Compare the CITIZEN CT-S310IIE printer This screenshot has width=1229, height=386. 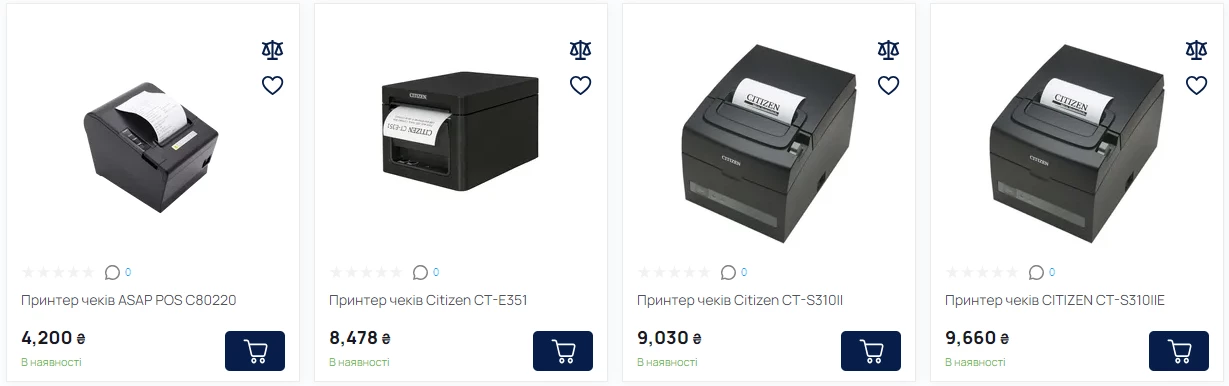1196,50
